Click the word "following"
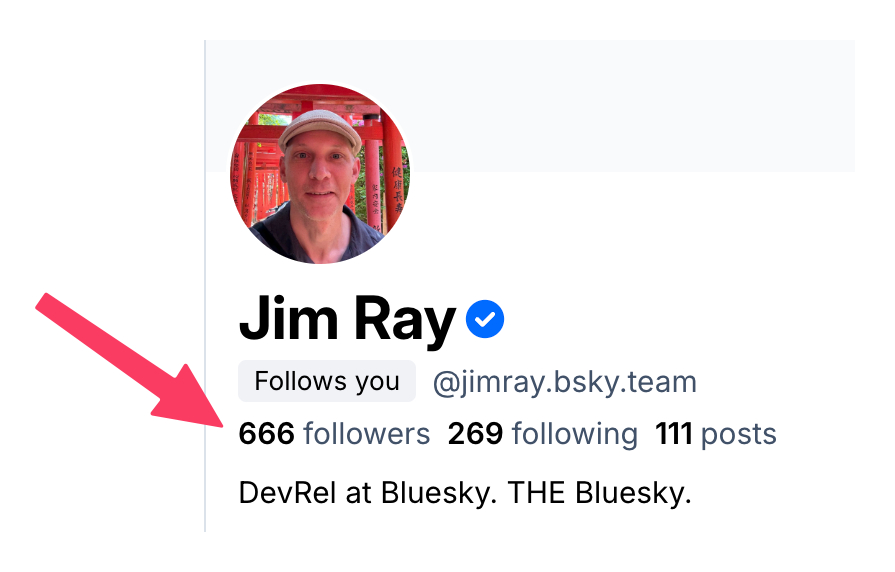 pyautogui.click(x=575, y=435)
